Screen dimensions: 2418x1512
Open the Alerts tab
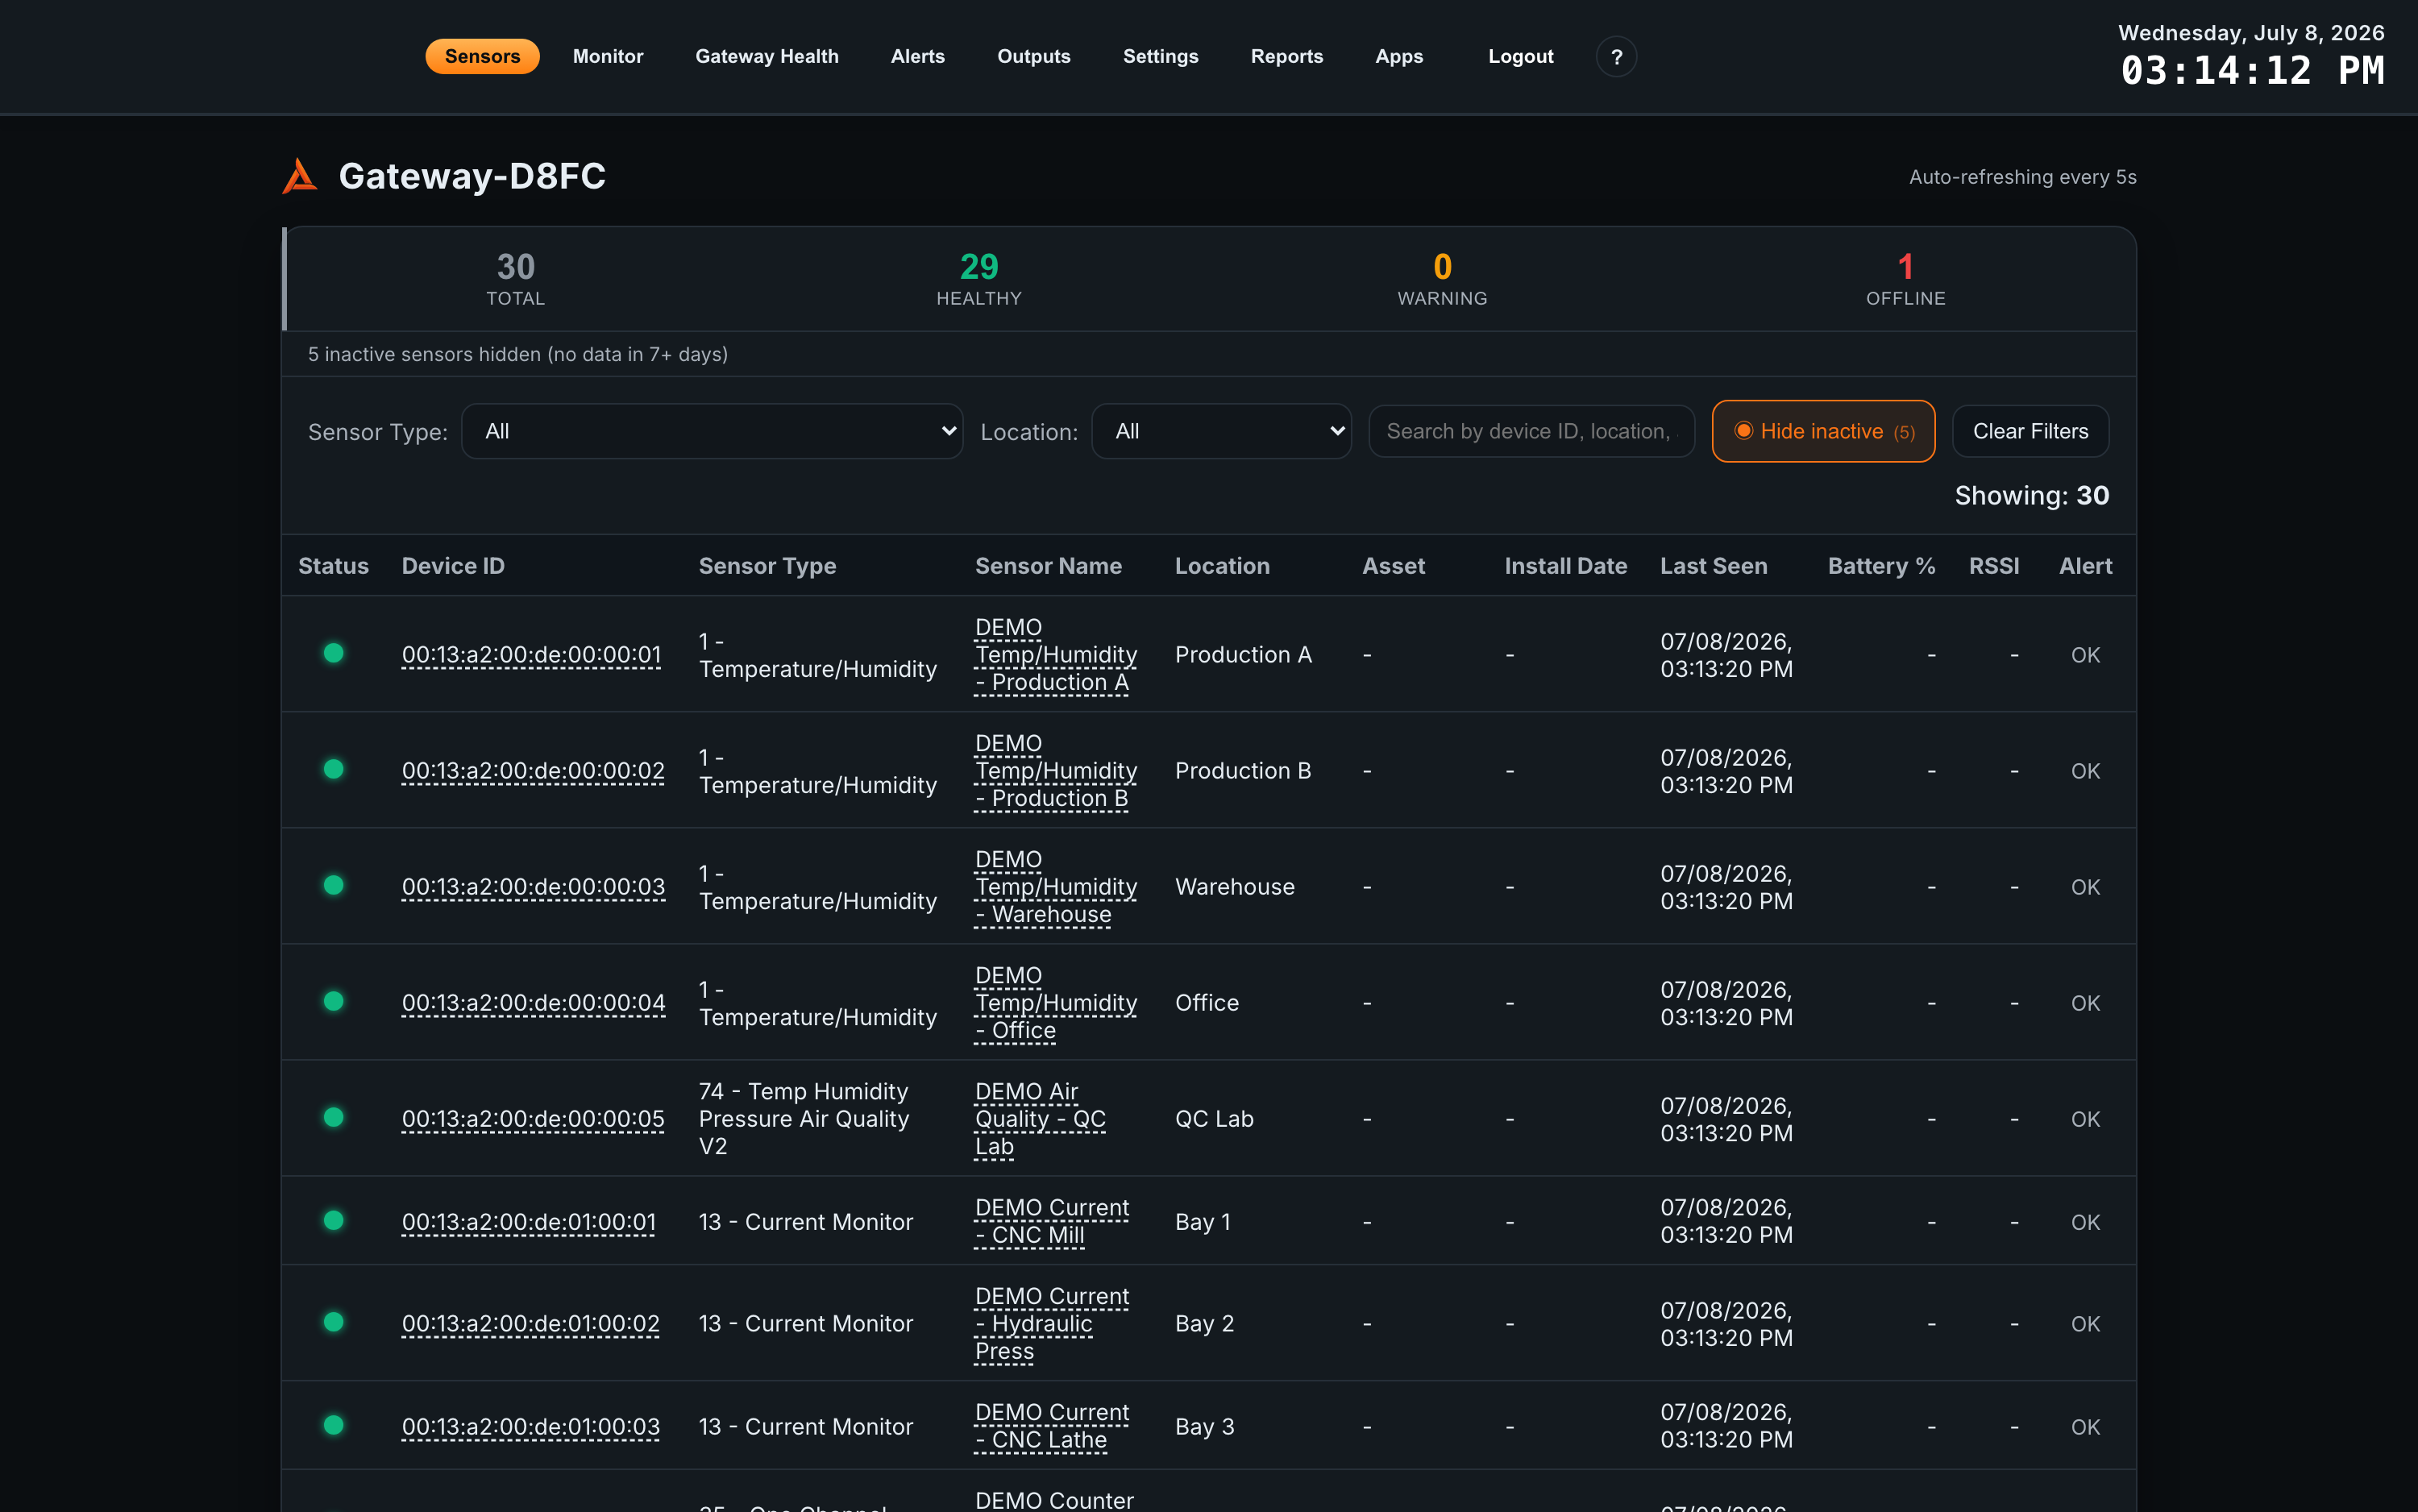tap(917, 57)
